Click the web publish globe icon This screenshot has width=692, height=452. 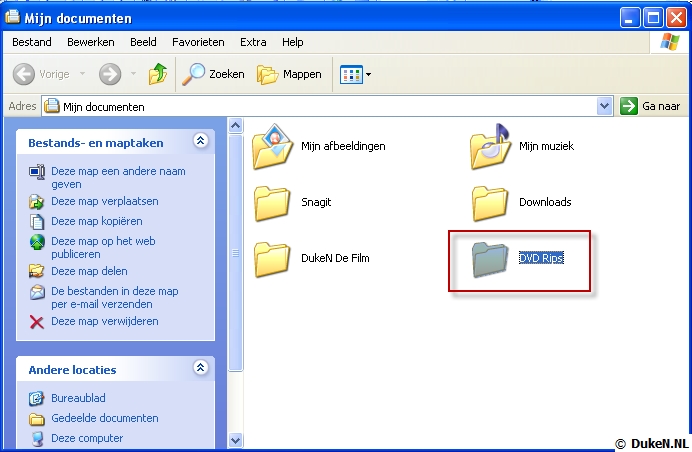(x=37, y=242)
